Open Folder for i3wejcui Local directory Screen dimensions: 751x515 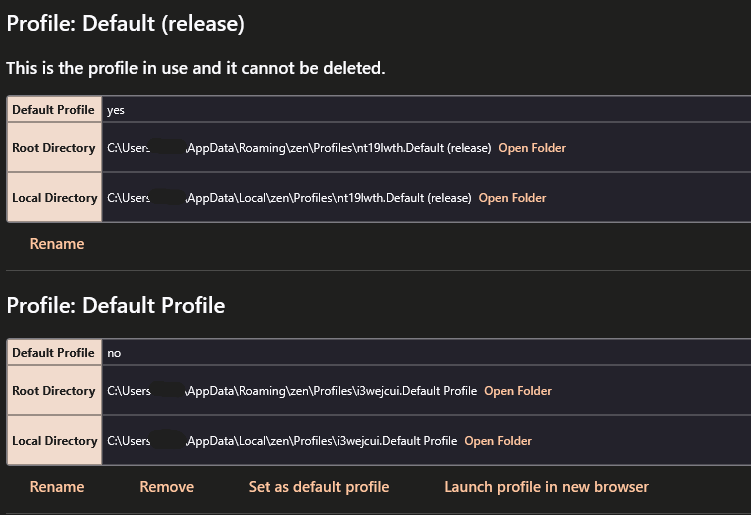(x=498, y=441)
